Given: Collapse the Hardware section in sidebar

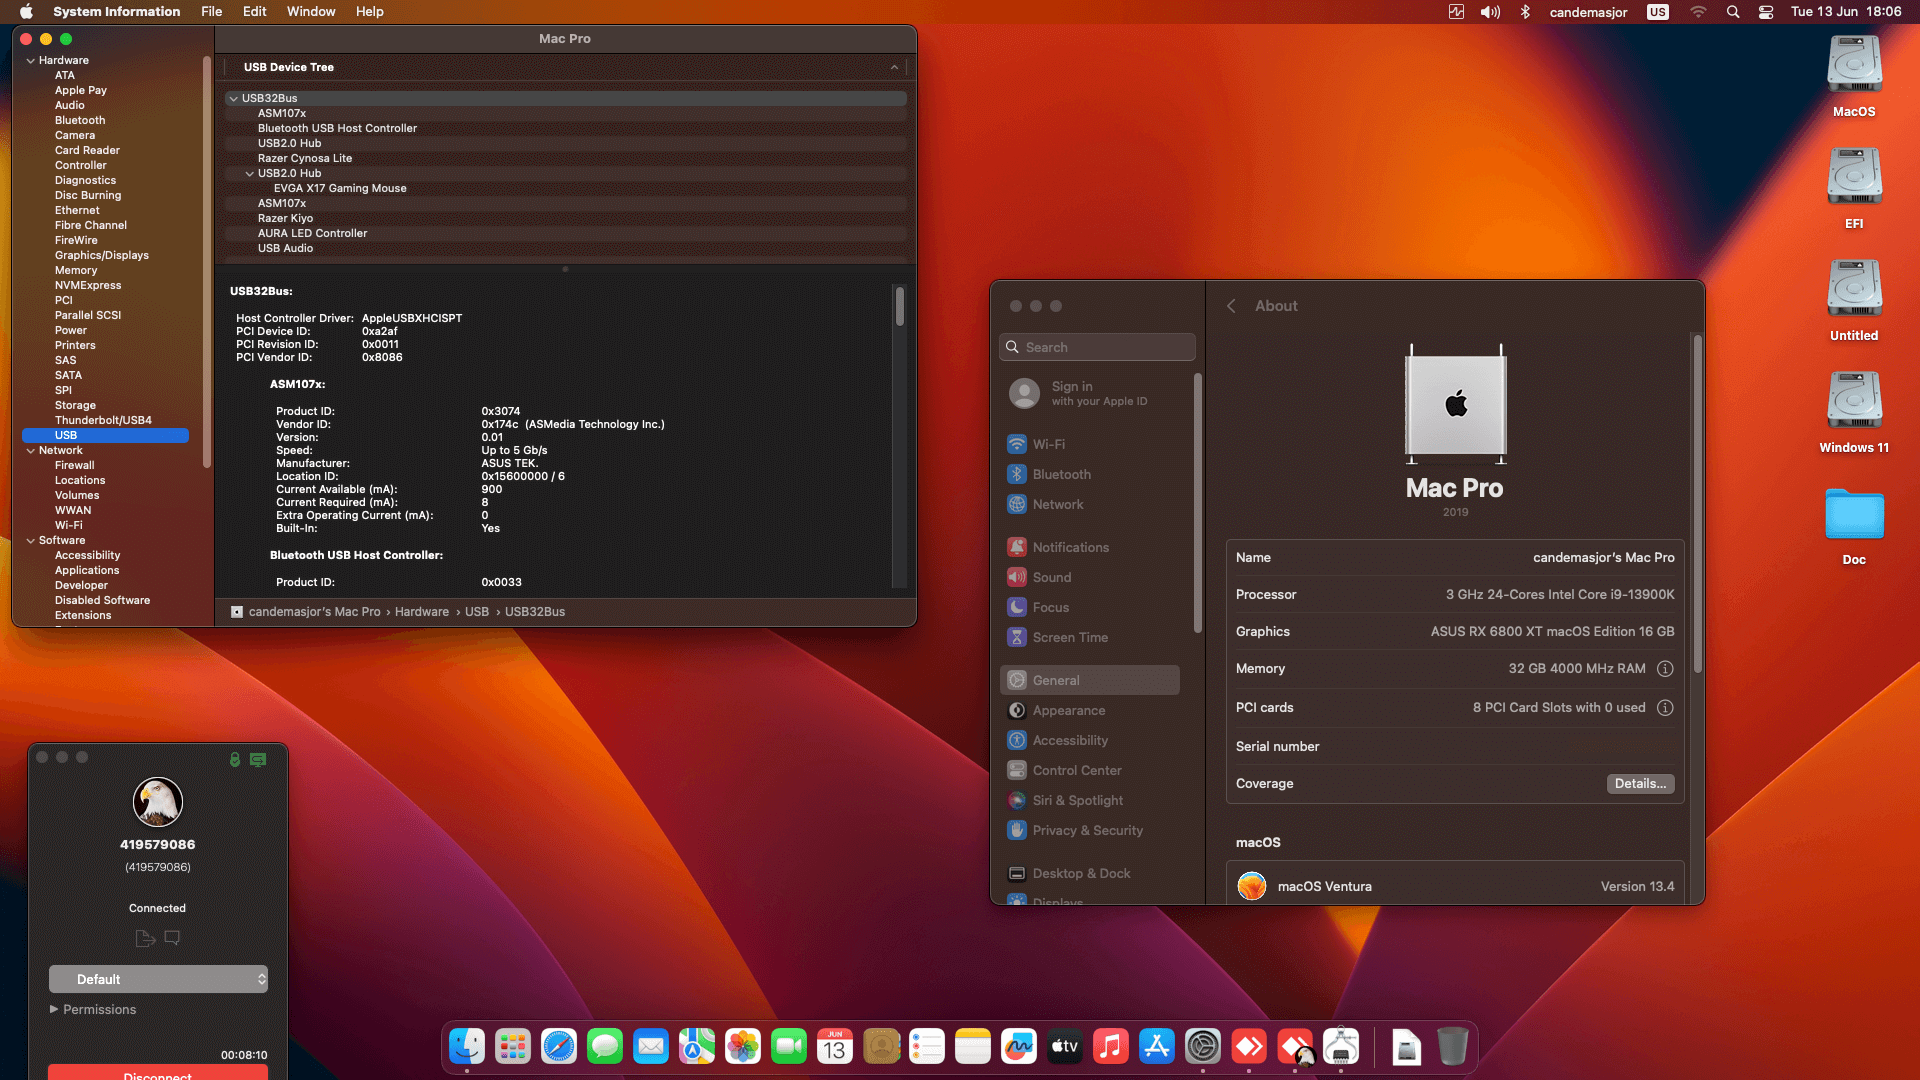Looking at the screenshot, I should [x=31, y=60].
